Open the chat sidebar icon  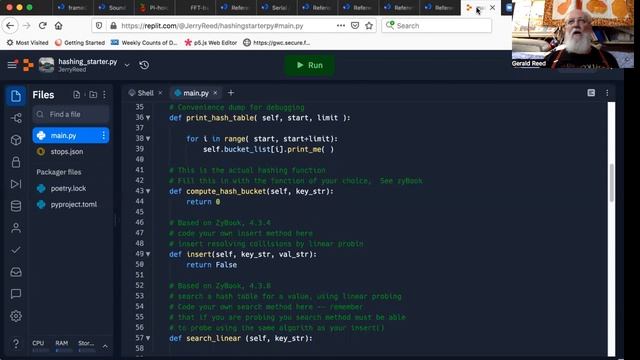click(x=16, y=294)
